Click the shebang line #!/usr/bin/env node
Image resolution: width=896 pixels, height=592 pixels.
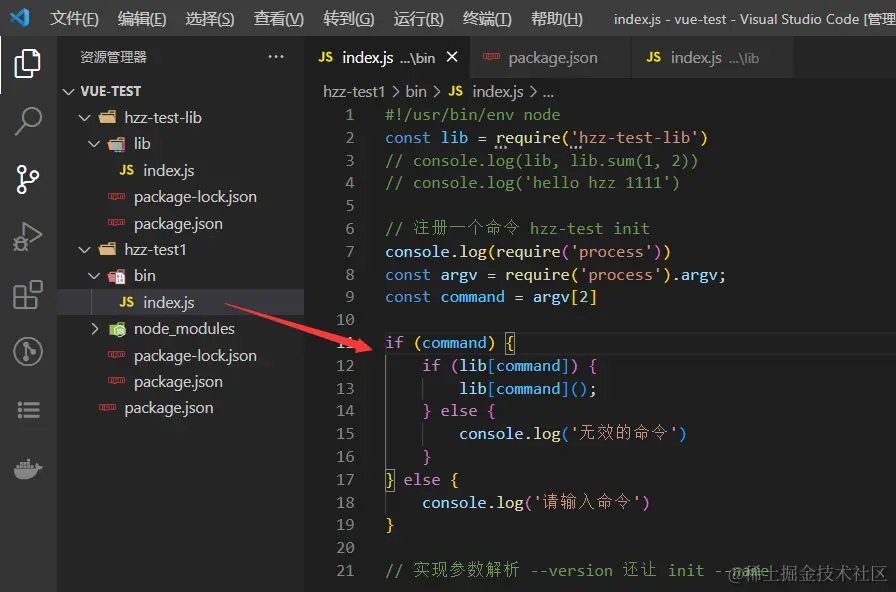pos(473,115)
